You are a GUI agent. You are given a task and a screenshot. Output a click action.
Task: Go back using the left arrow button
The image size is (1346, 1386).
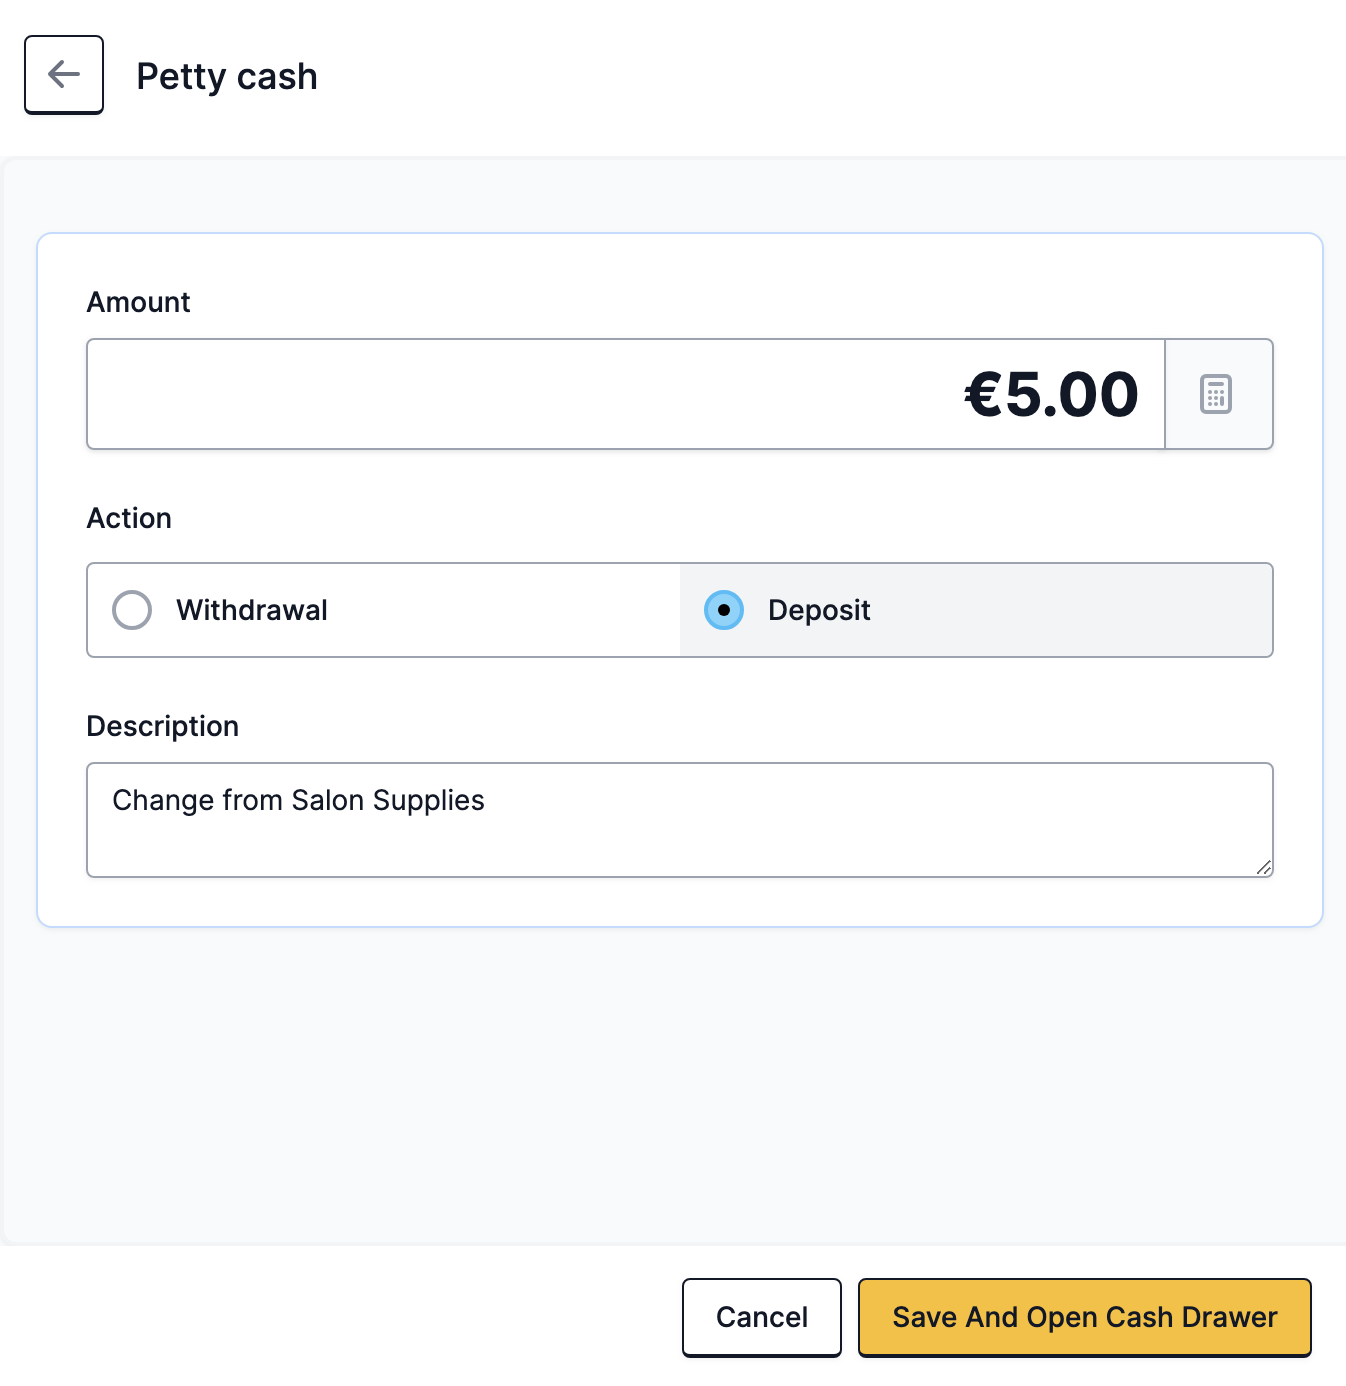64,75
